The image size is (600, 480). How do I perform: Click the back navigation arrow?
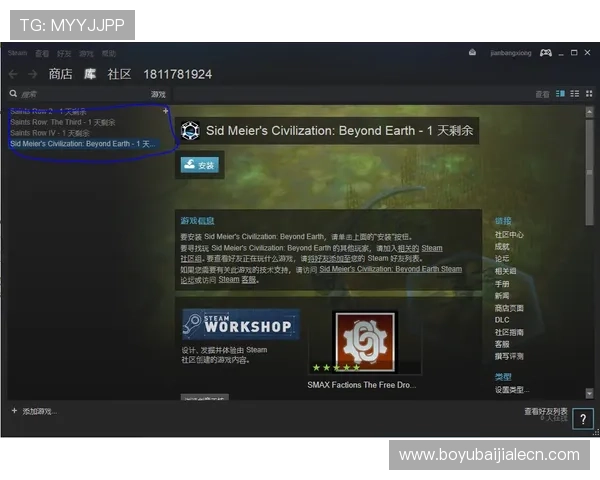pyautogui.click(x=13, y=74)
